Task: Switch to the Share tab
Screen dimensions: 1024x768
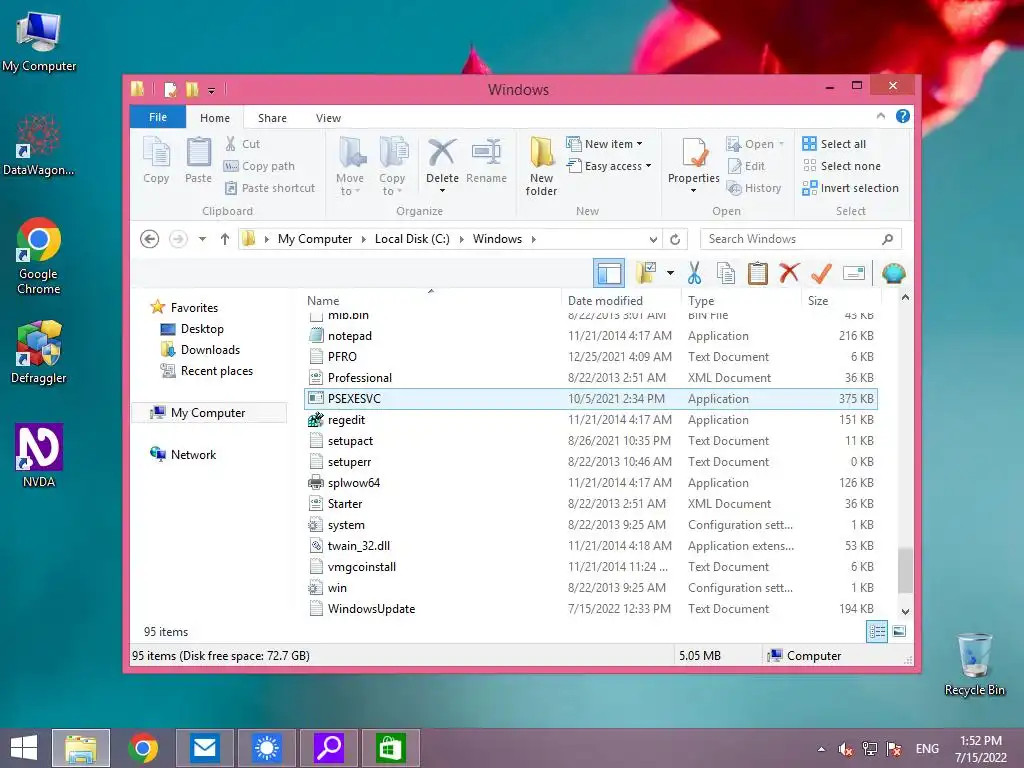Action: (x=272, y=118)
